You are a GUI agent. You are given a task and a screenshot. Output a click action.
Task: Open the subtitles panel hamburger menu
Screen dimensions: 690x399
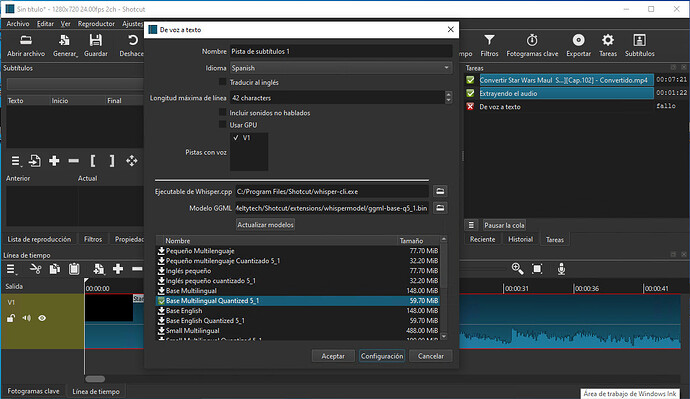coord(16,161)
